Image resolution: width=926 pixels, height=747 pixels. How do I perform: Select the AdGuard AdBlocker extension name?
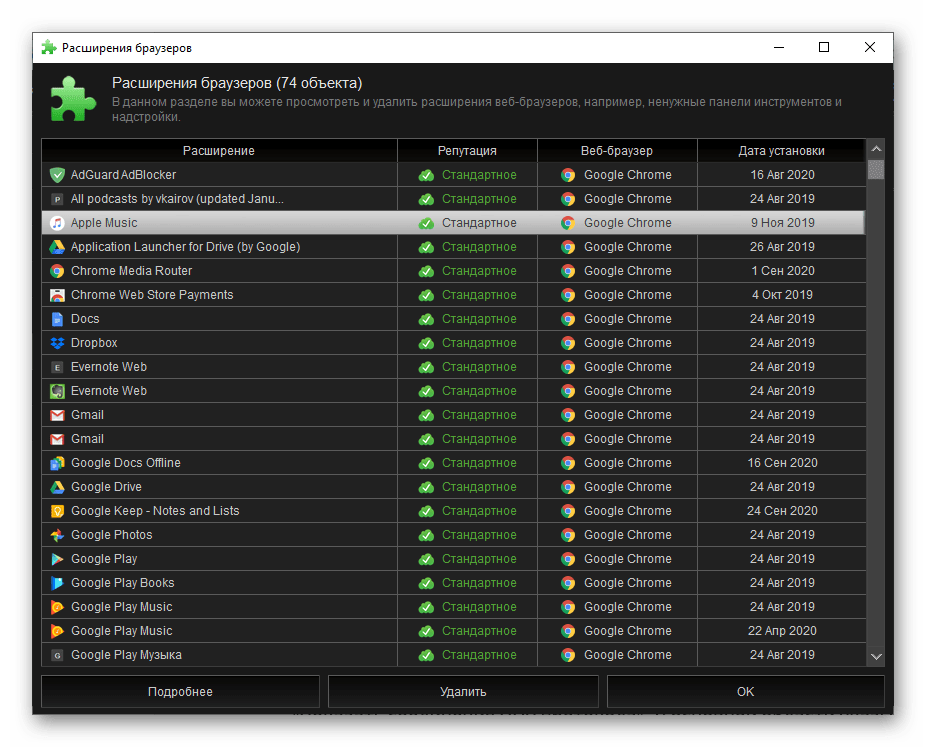(x=123, y=175)
